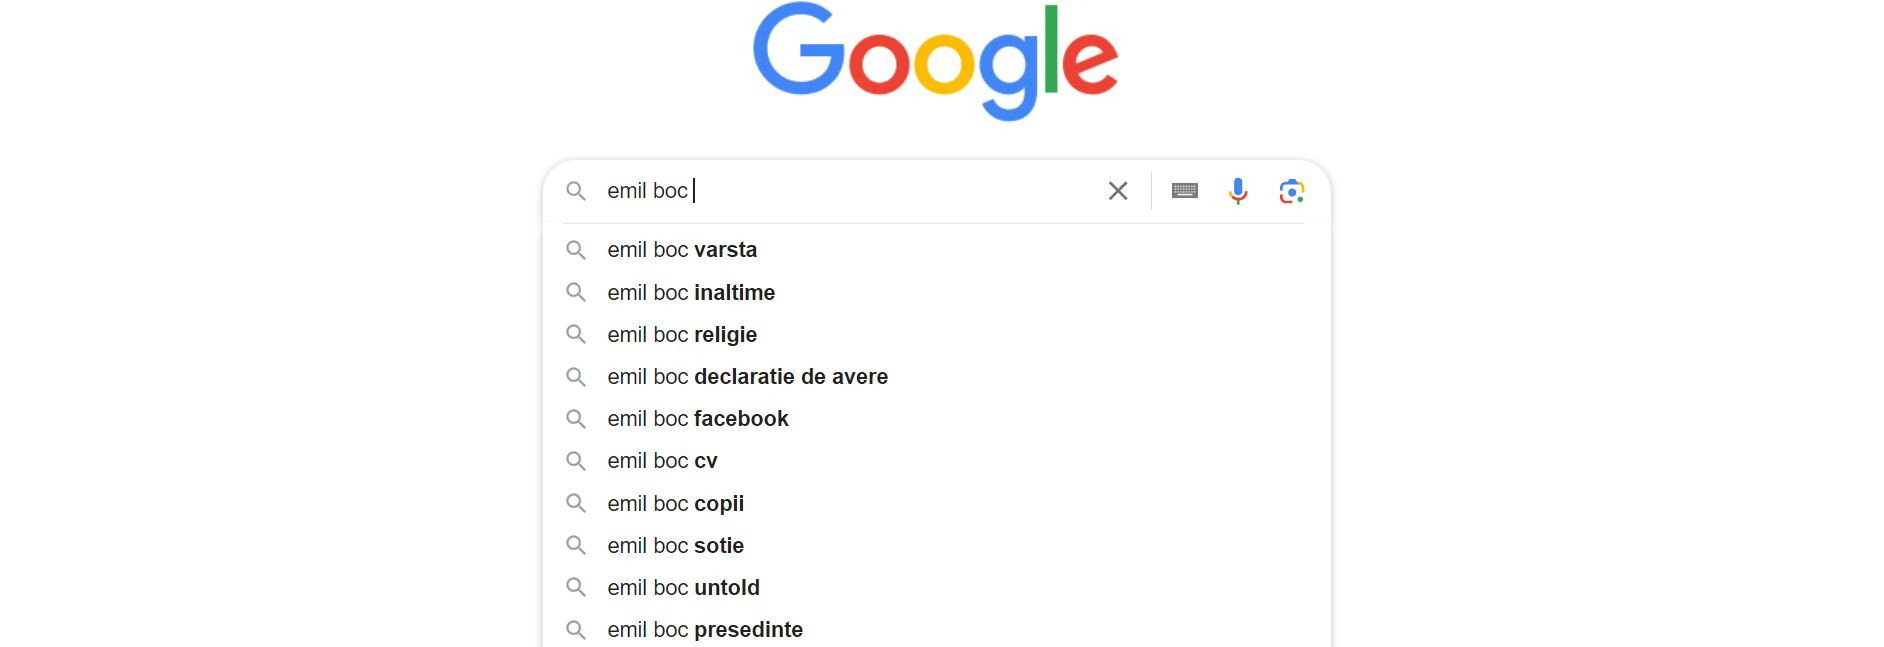
Task: Open the 'emil boc facebook' suggestion
Action: click(698, 419)
